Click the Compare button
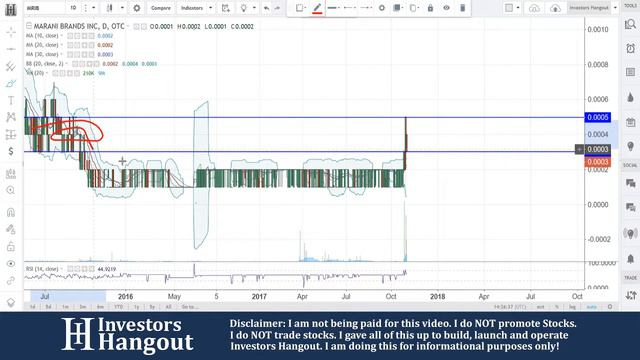 [160, 8]
